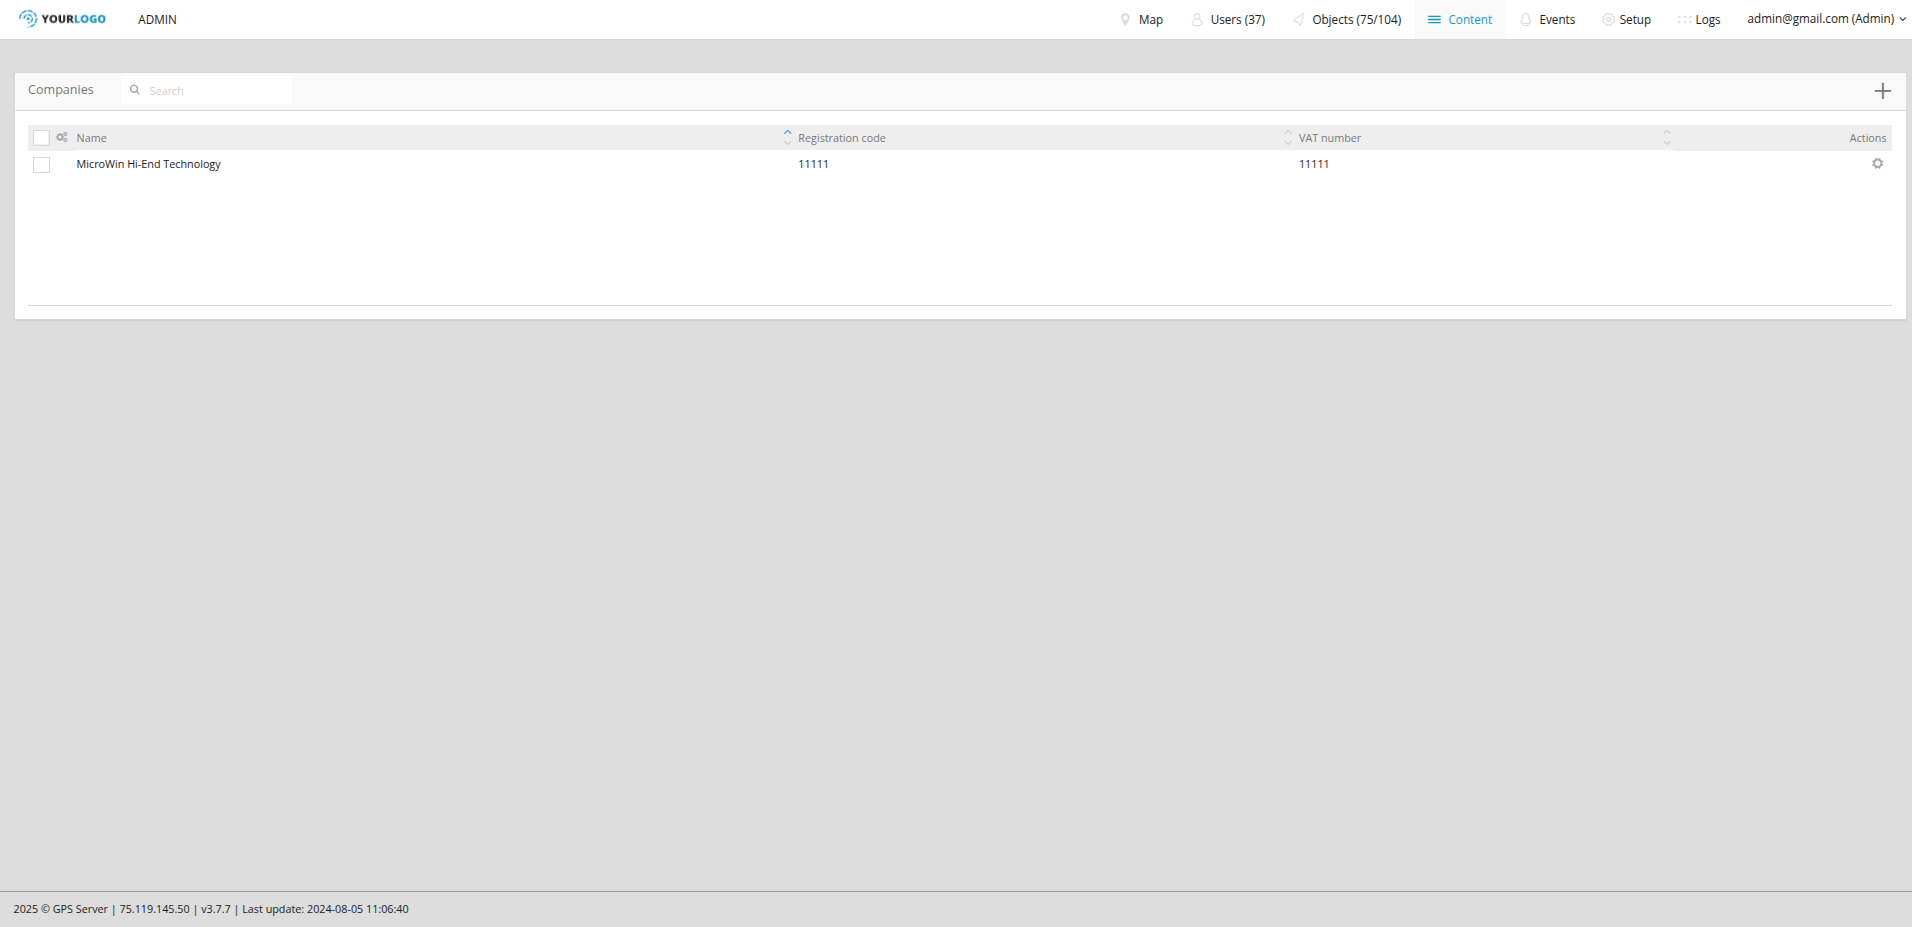Click the ADMIN label in the top bar
Screen dimensions: 1912x927
pos(157,19)
